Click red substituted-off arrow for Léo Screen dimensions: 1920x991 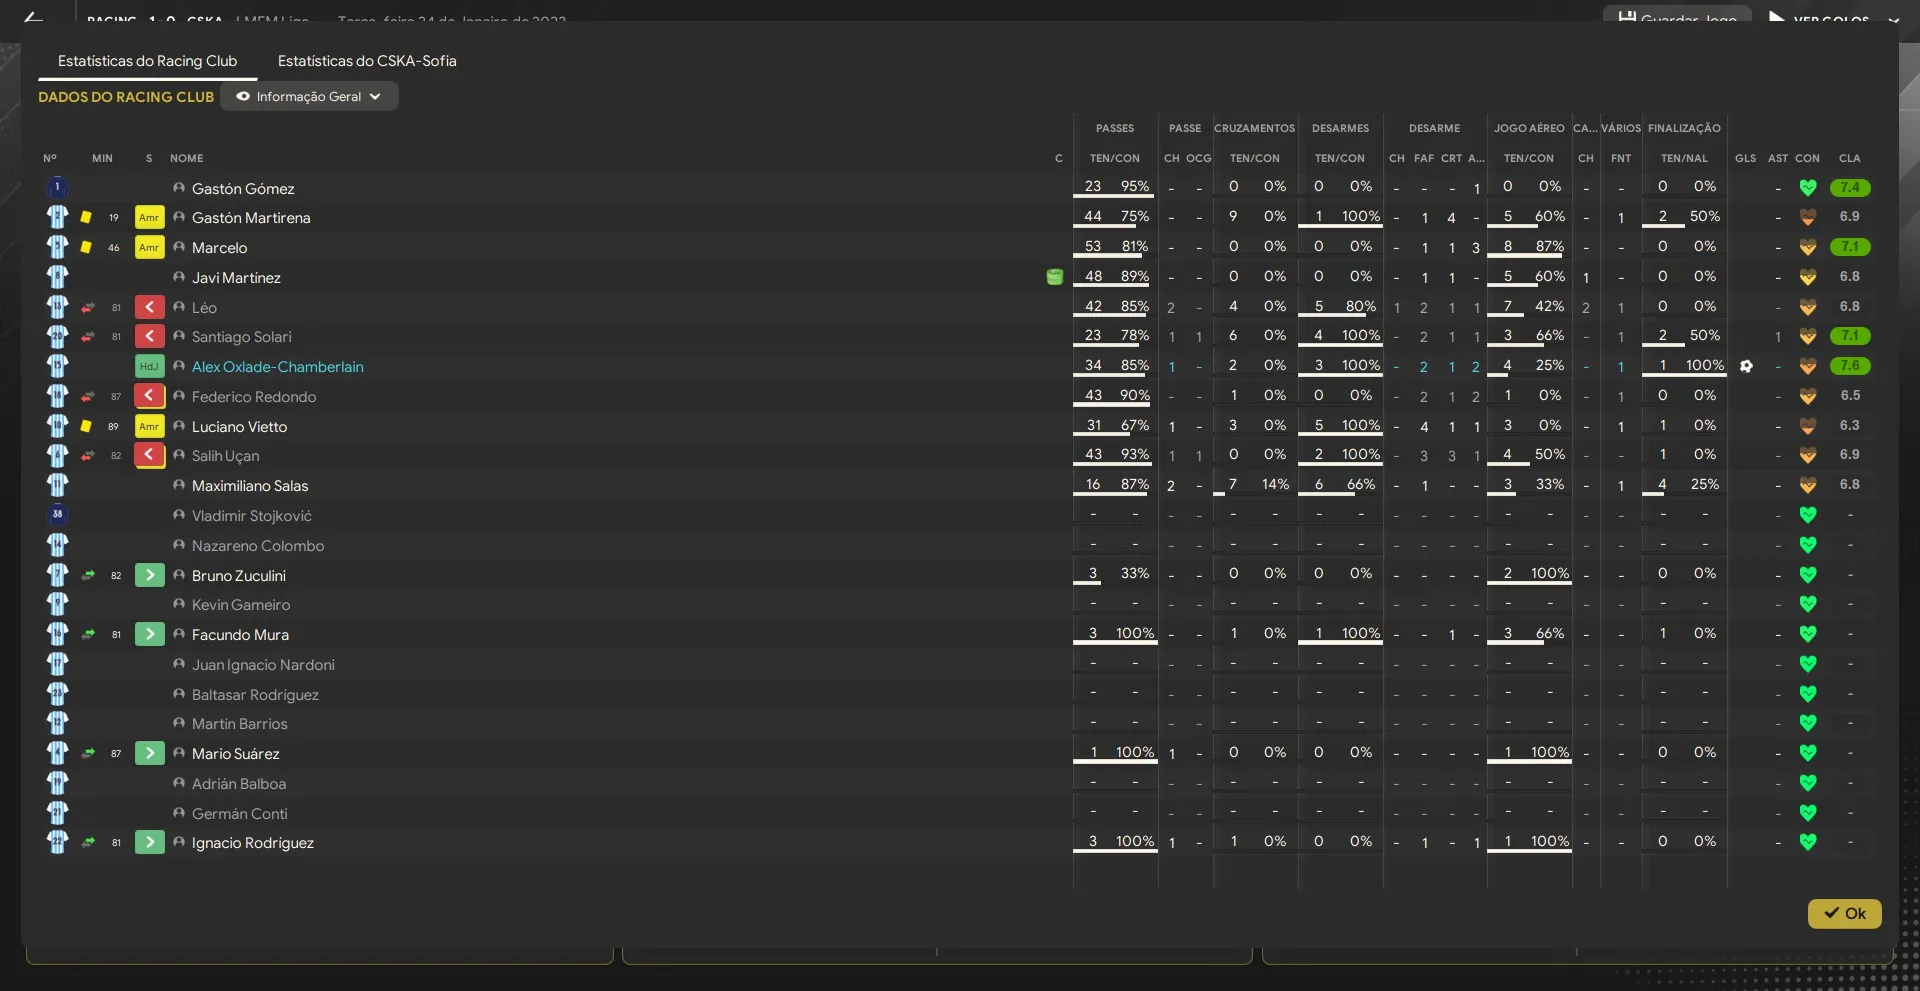tap(149, 307)
